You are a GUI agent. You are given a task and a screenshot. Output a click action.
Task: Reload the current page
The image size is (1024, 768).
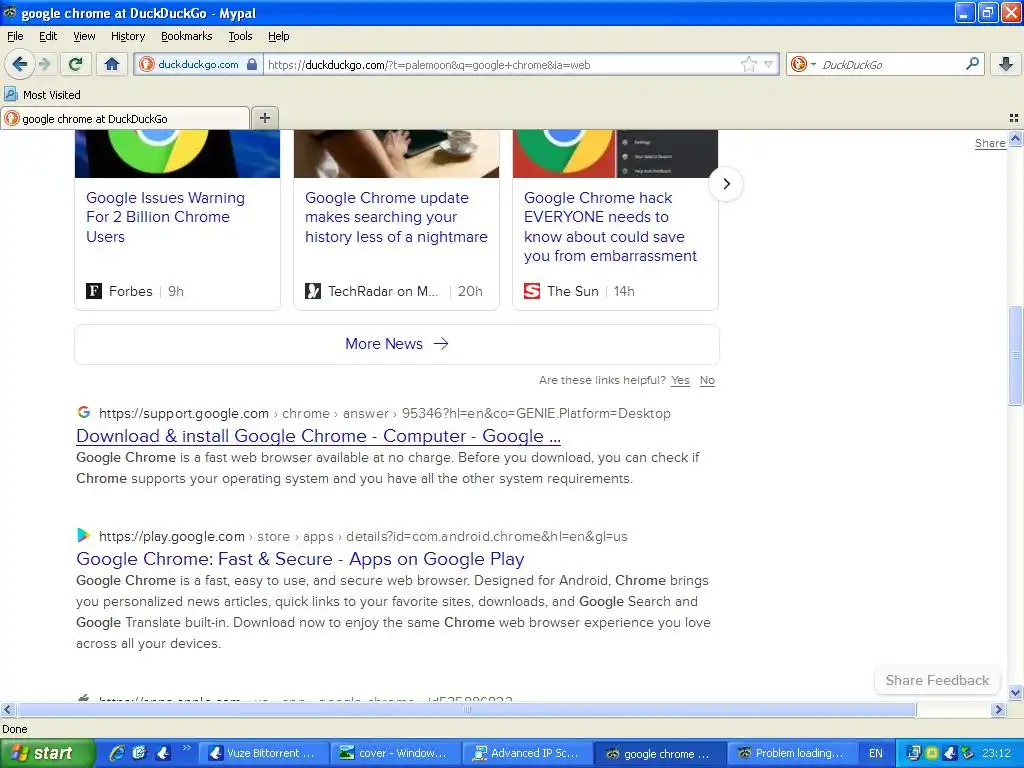tap(76, 64)
